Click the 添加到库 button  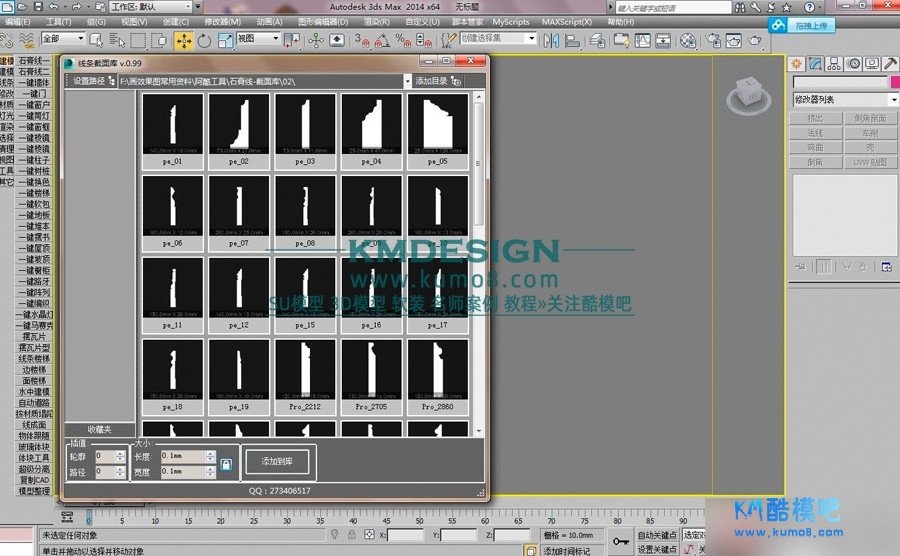pyautogui.click(x=277, y=461)
